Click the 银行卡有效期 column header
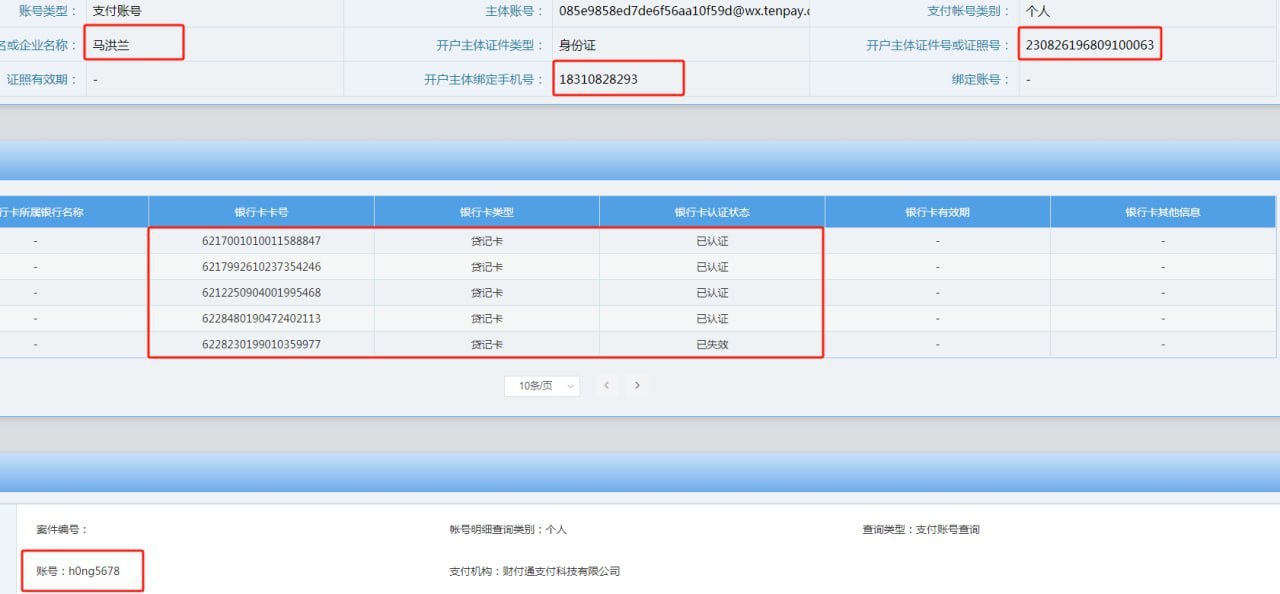This screenshot has width=1280, height=594. point(937,212)
